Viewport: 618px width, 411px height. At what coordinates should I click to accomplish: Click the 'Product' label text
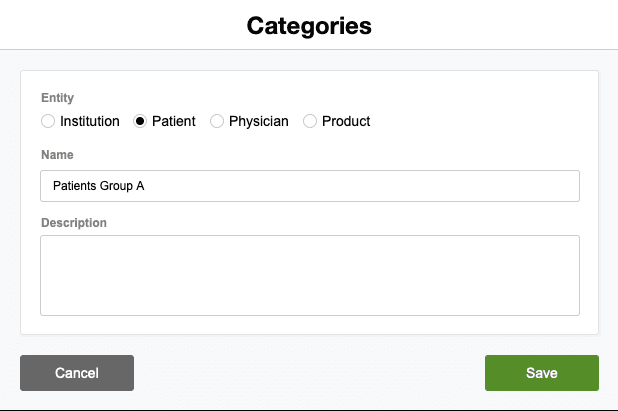pos(346,121)
